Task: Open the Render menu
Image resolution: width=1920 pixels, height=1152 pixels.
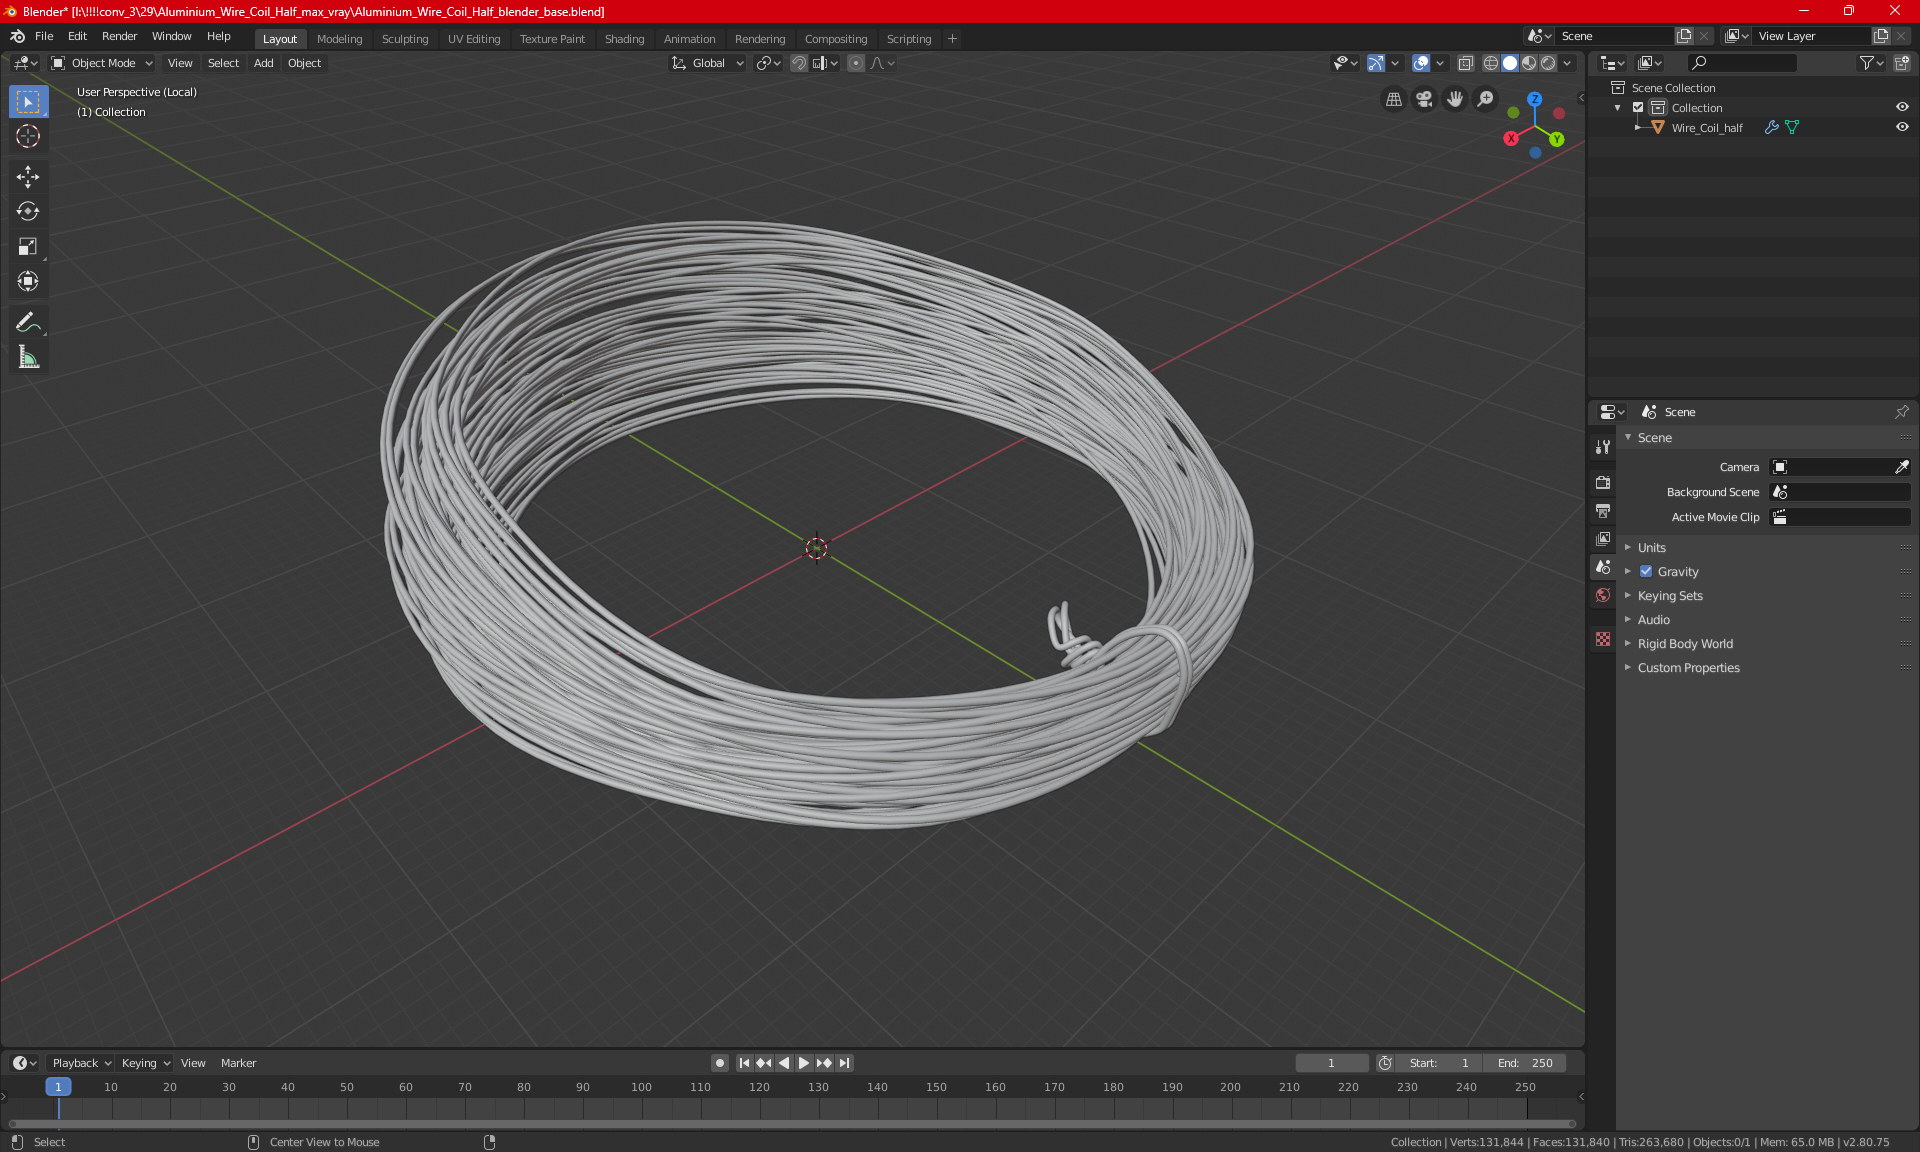Action: click(x=119, y=36)
